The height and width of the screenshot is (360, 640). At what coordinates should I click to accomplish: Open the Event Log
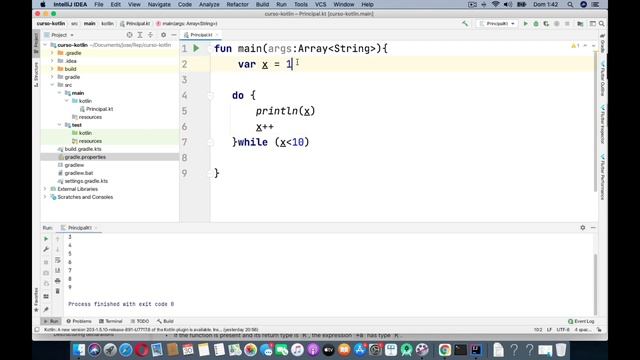[581, 321]
